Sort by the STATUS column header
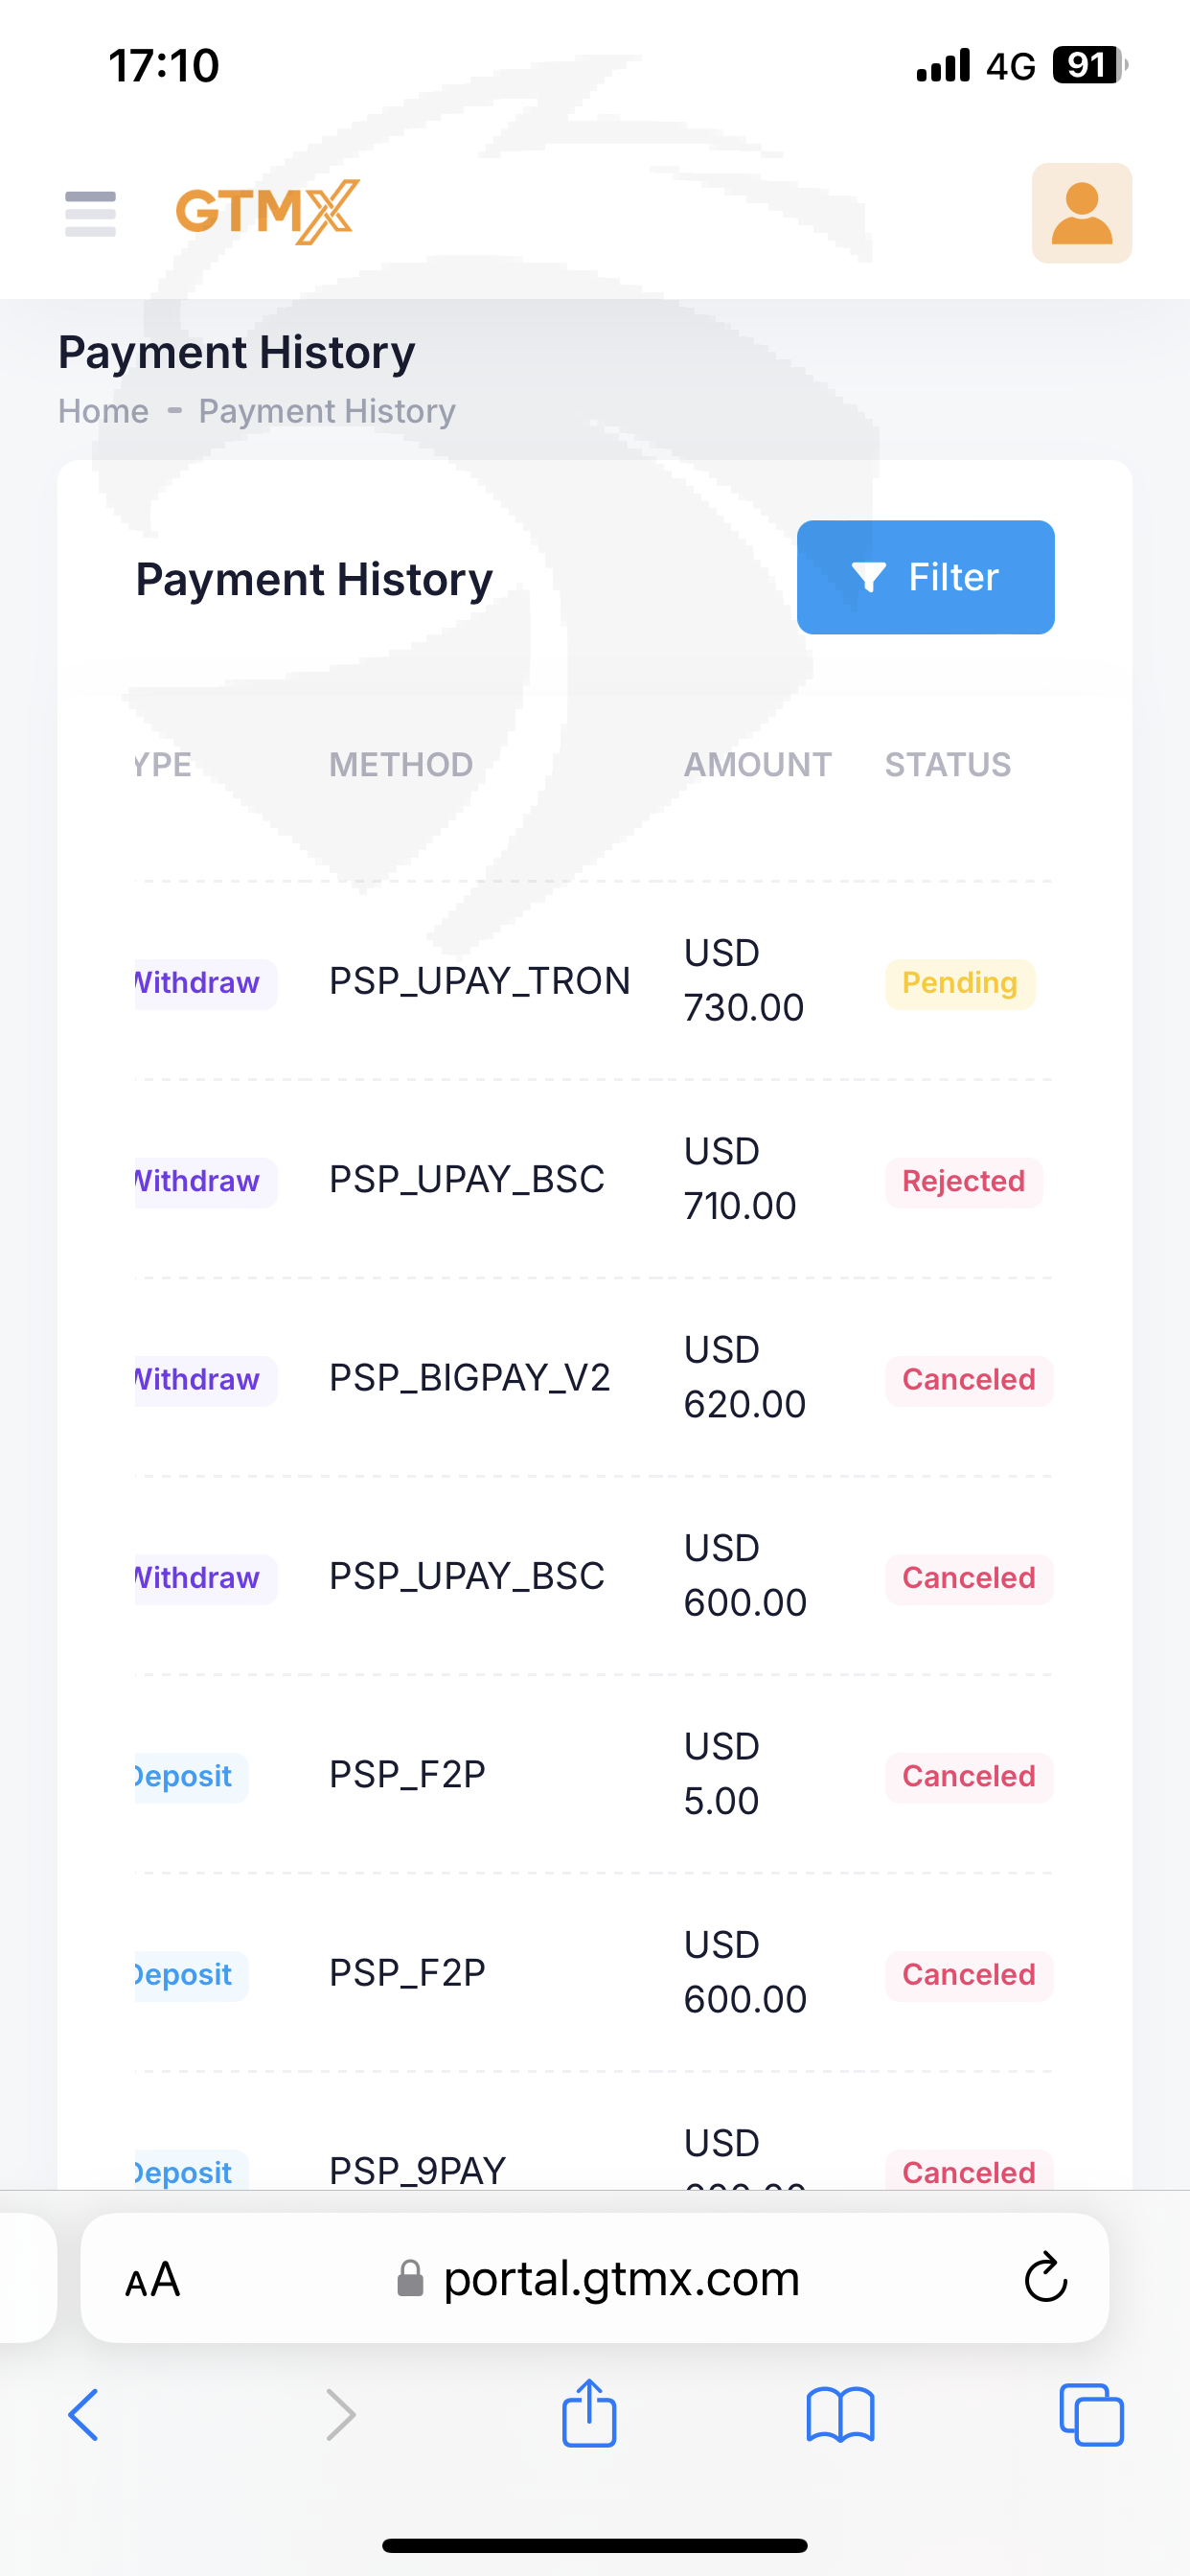The image size is (1190, 2576). tap(947, 765)
